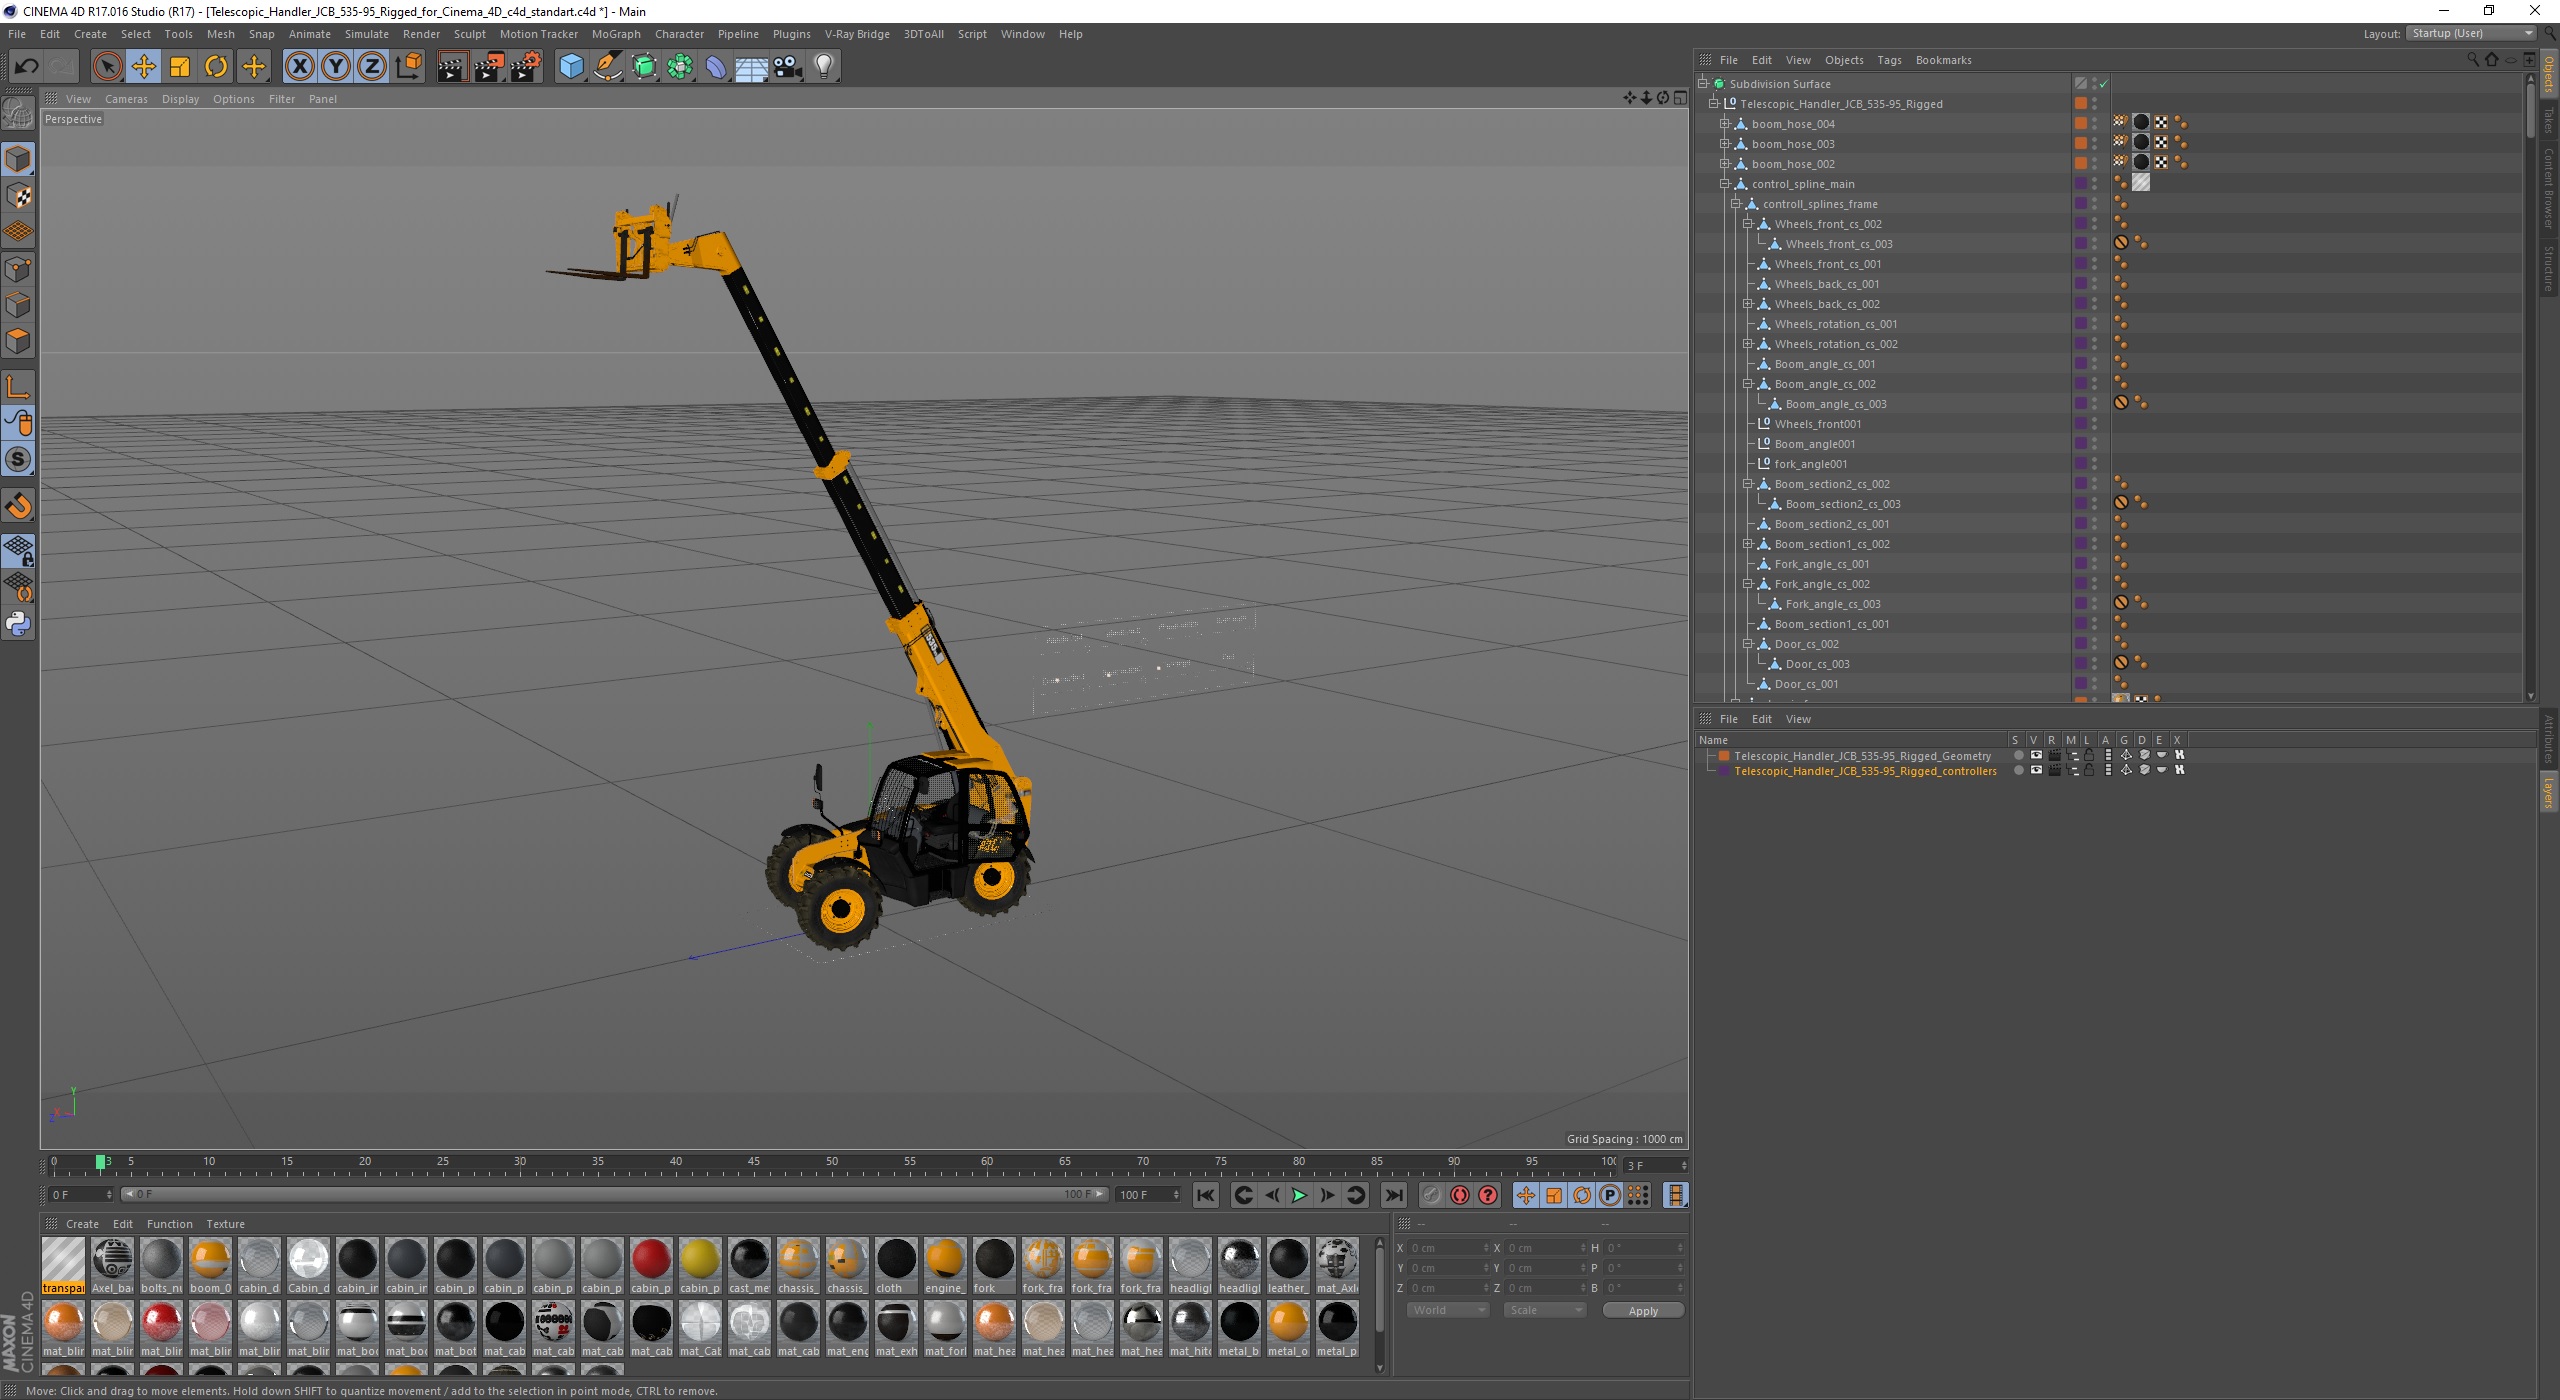Add a light object
Image resolution: width=2560 pixels, height=1400 pixels.
click(824, 67)
